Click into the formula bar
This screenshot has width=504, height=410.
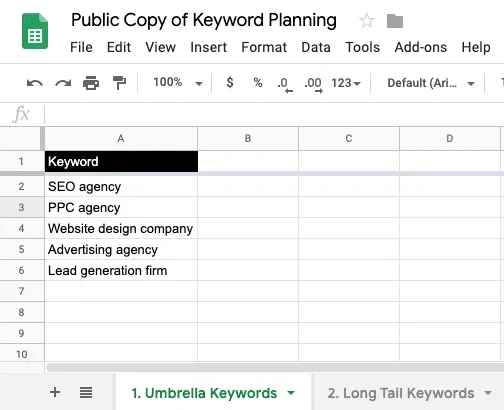(x=273, y=114)
